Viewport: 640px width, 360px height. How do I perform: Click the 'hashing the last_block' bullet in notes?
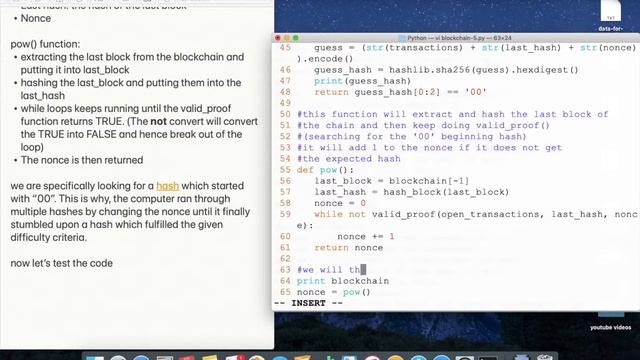pyautogui.click(x=131, y=89)
